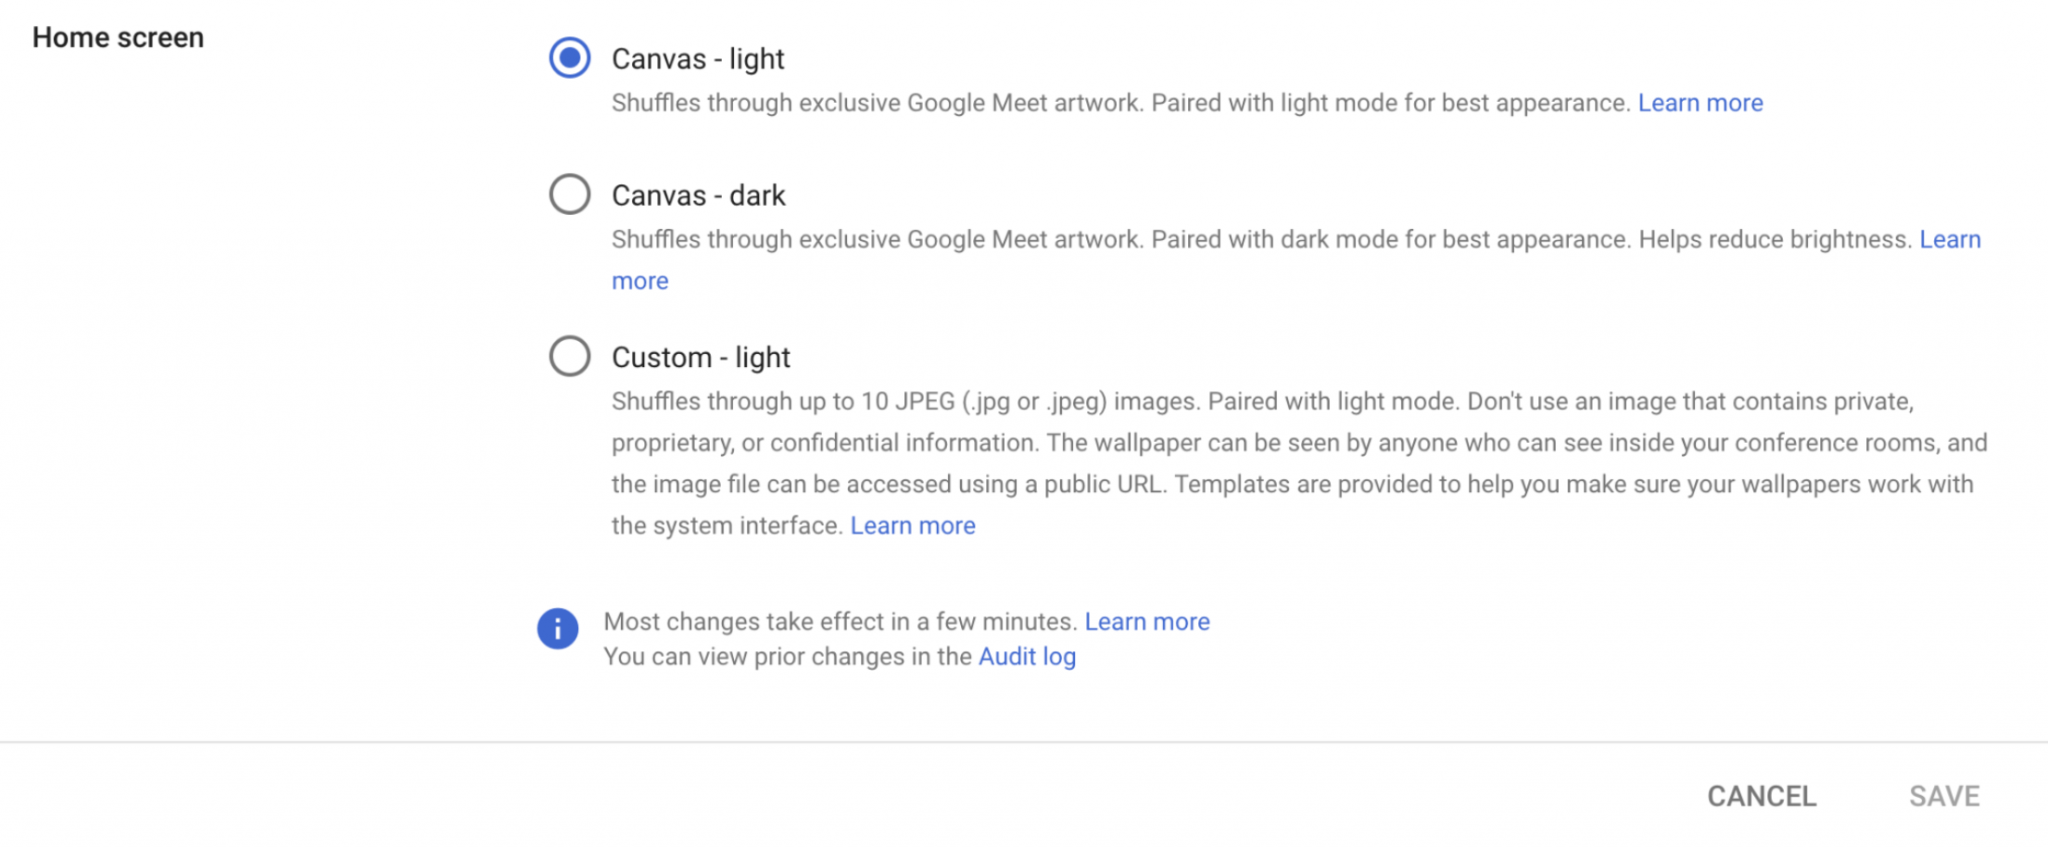This screenshot has height=847, width=2048.
Task: Select the "Canvas - dark" radio button
Action: pyautogui.click(x=569, y=194)
